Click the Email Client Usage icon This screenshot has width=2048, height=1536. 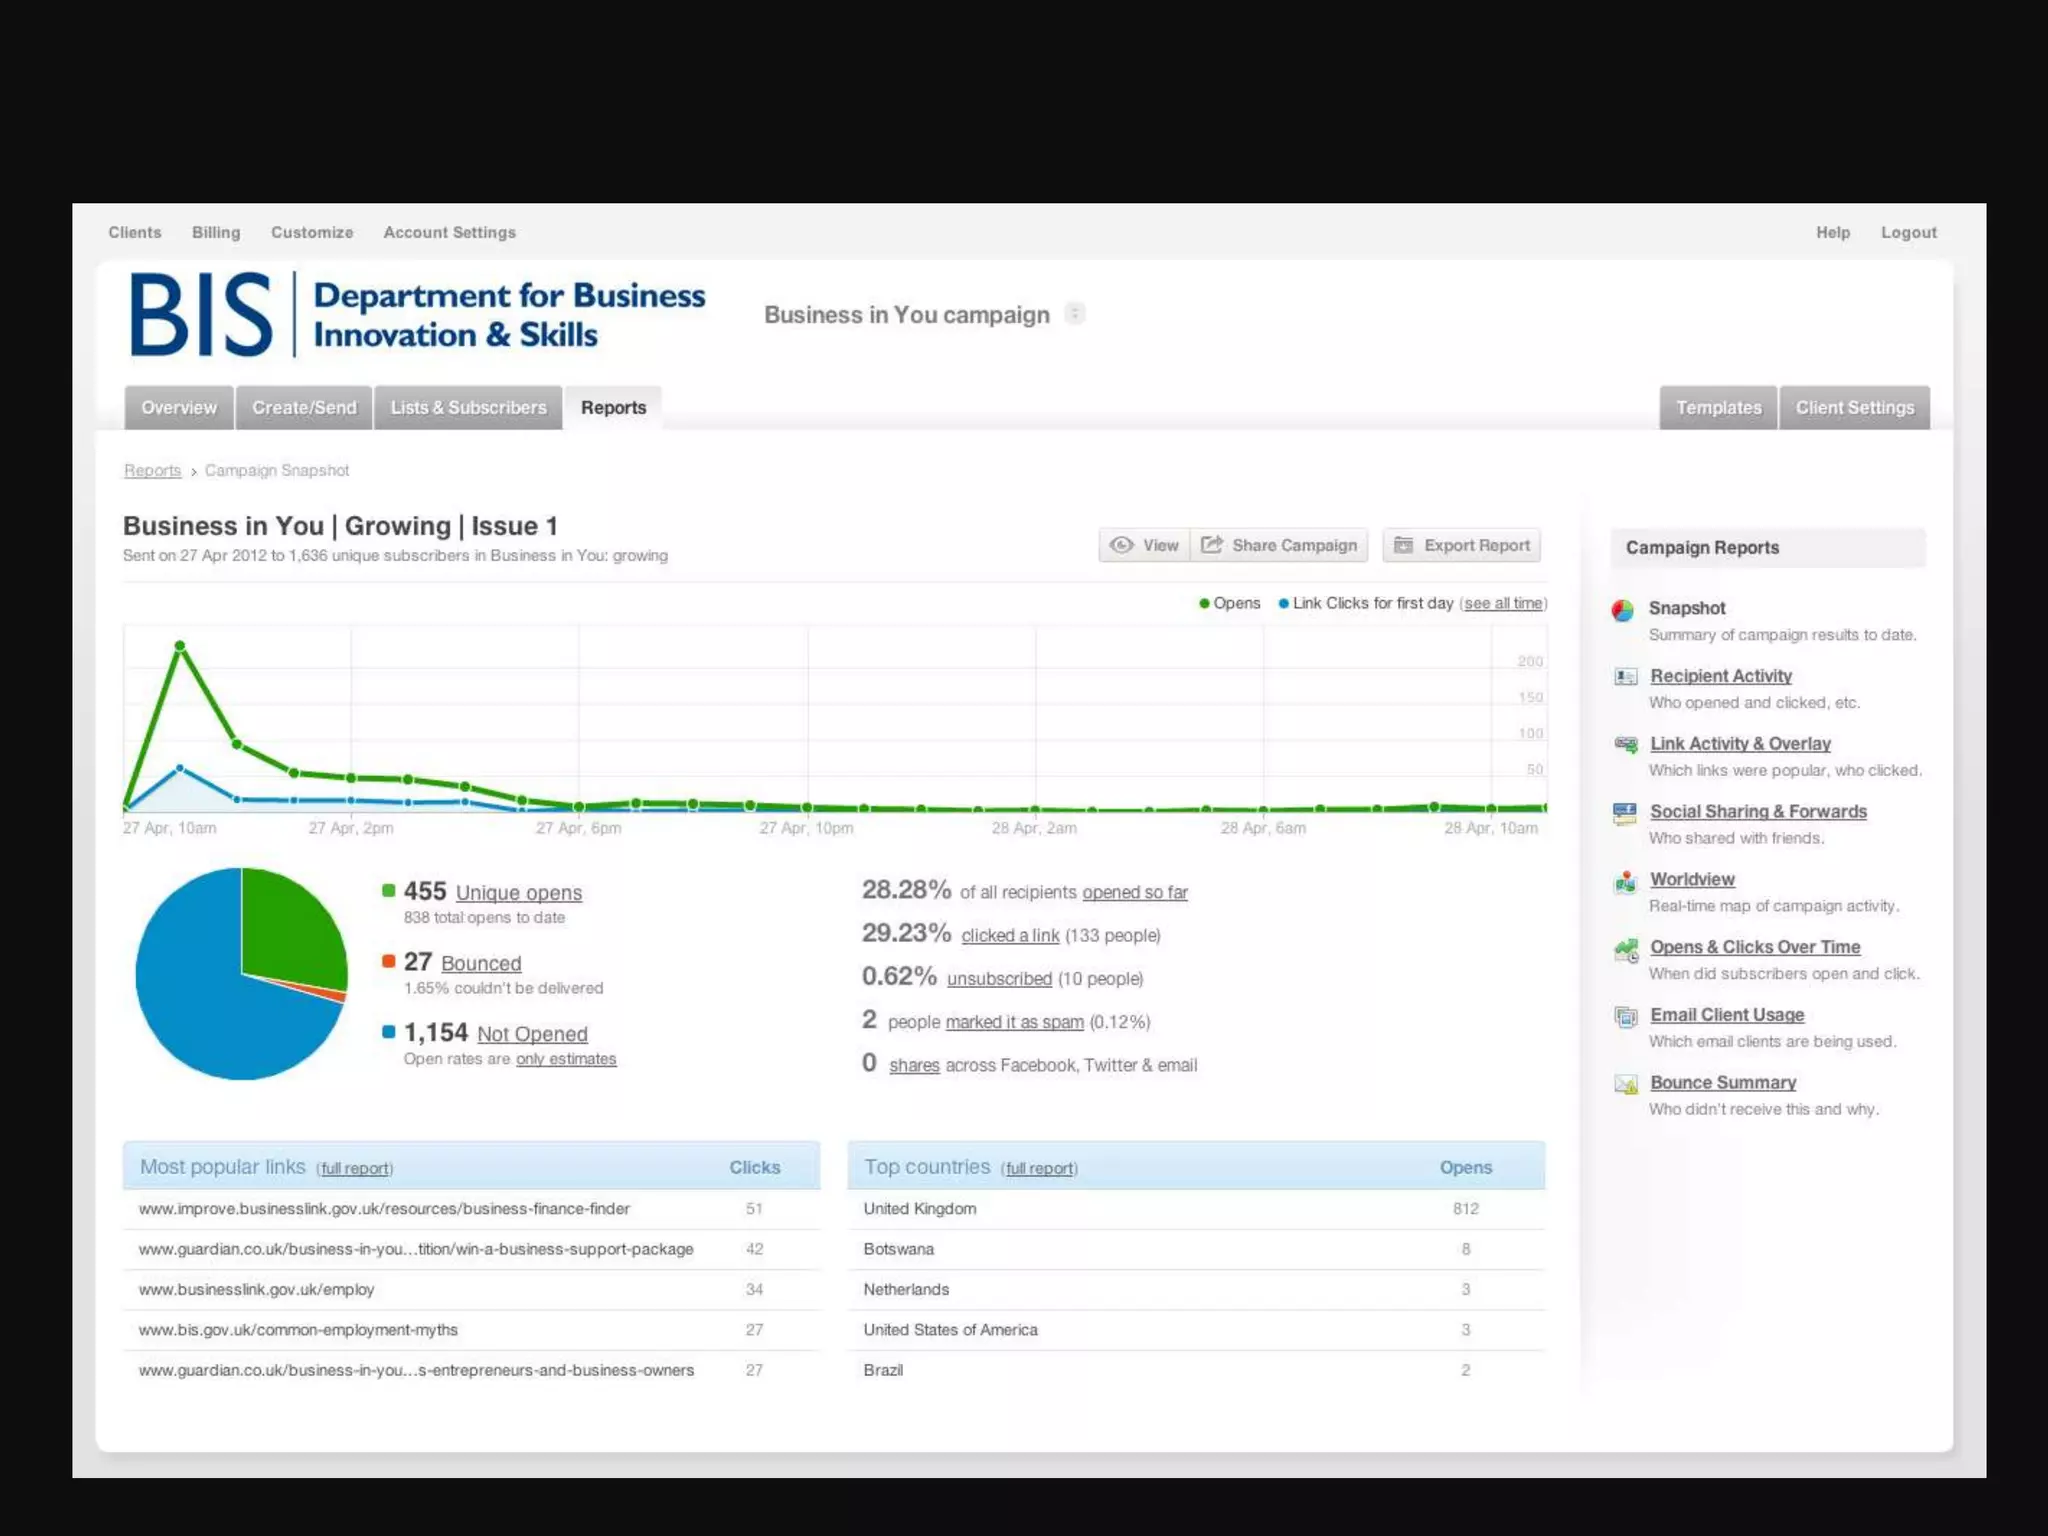(x=1625, y=1017)
